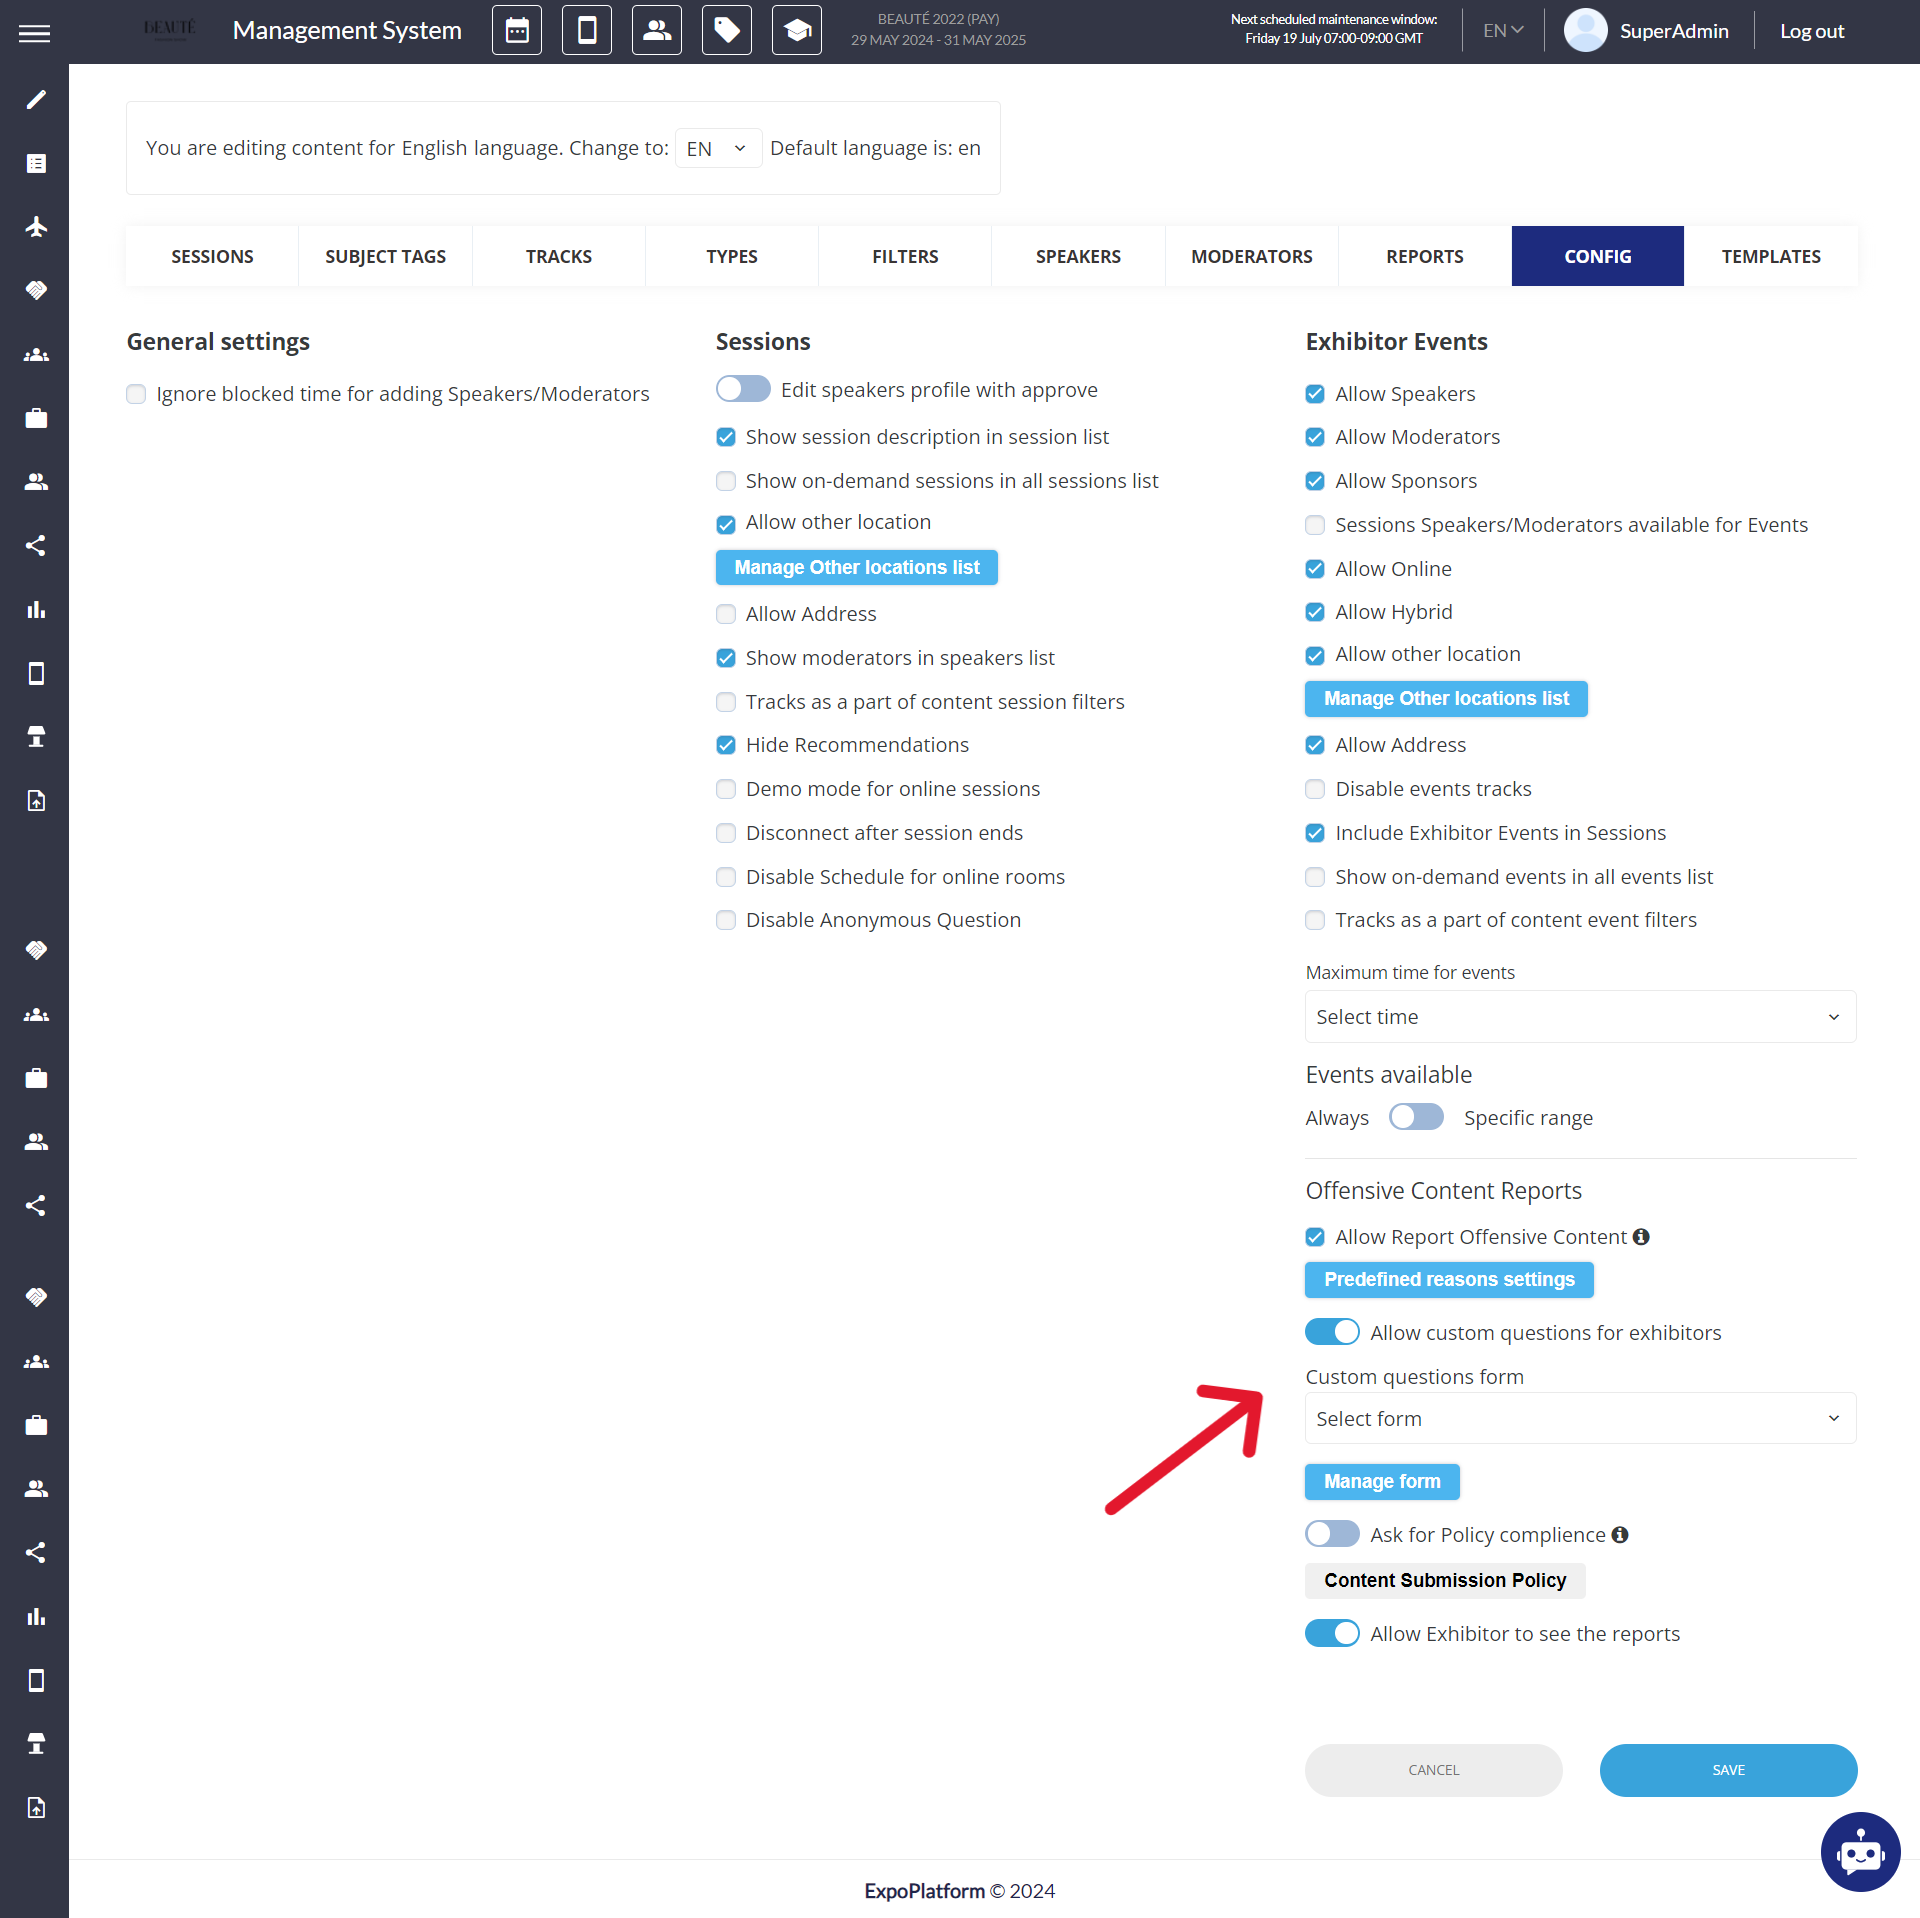1920x1918 pixels.
Task: Open the list icon below the pencil in sidebar
Action: (36, 163)
